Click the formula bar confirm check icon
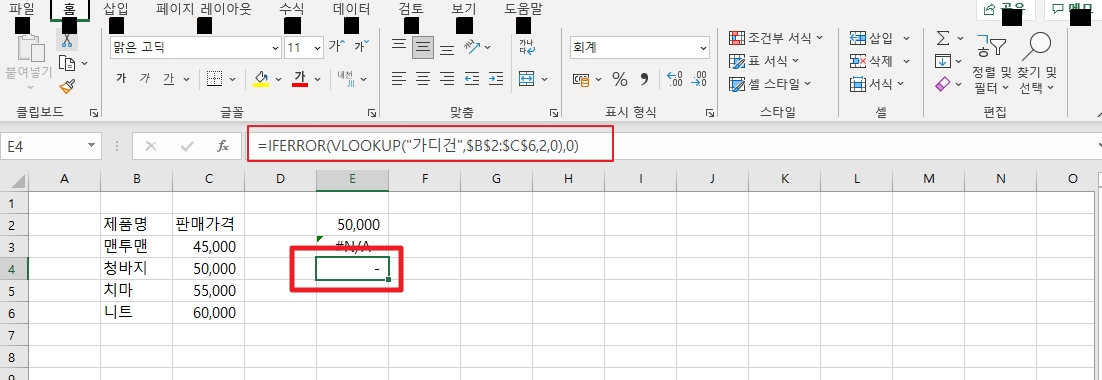The image size is (1102, 380). [x=187, y=146]
